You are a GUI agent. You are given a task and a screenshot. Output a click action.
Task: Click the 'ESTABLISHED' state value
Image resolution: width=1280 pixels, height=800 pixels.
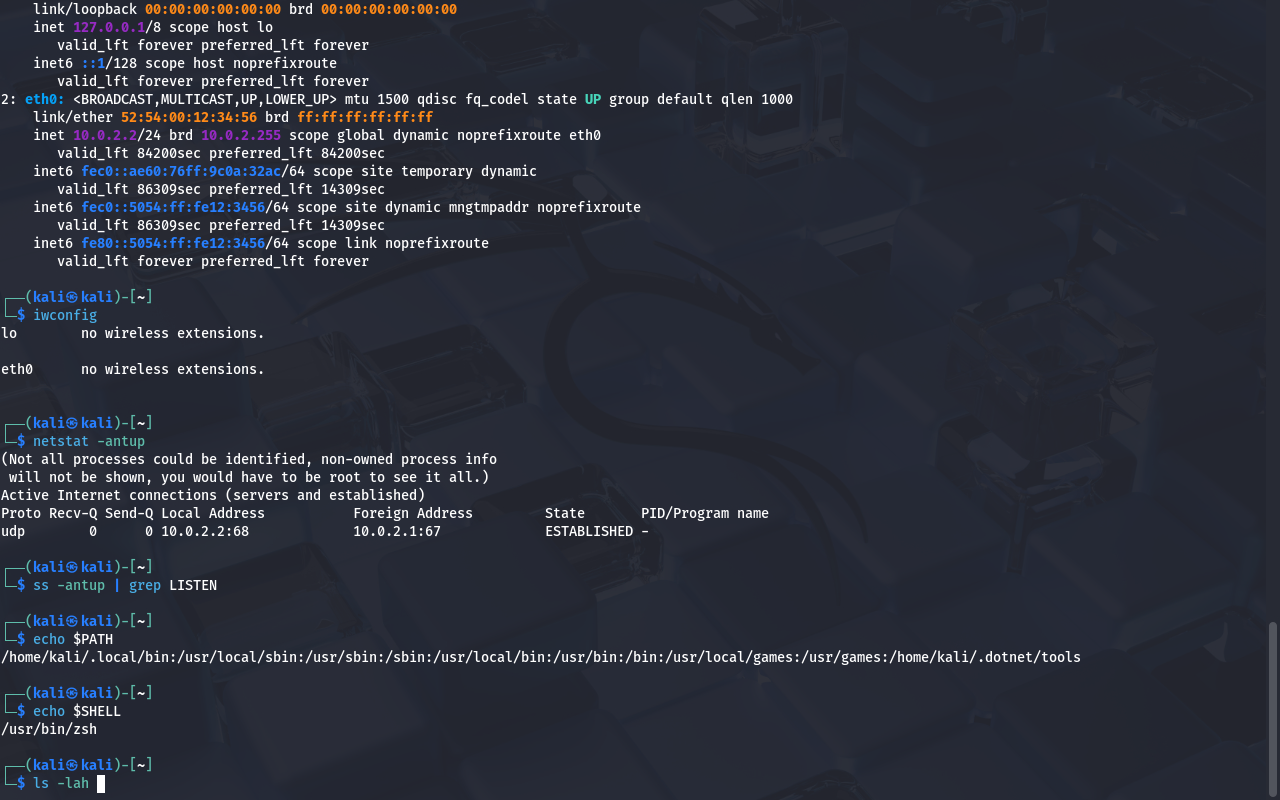(589, 531)
